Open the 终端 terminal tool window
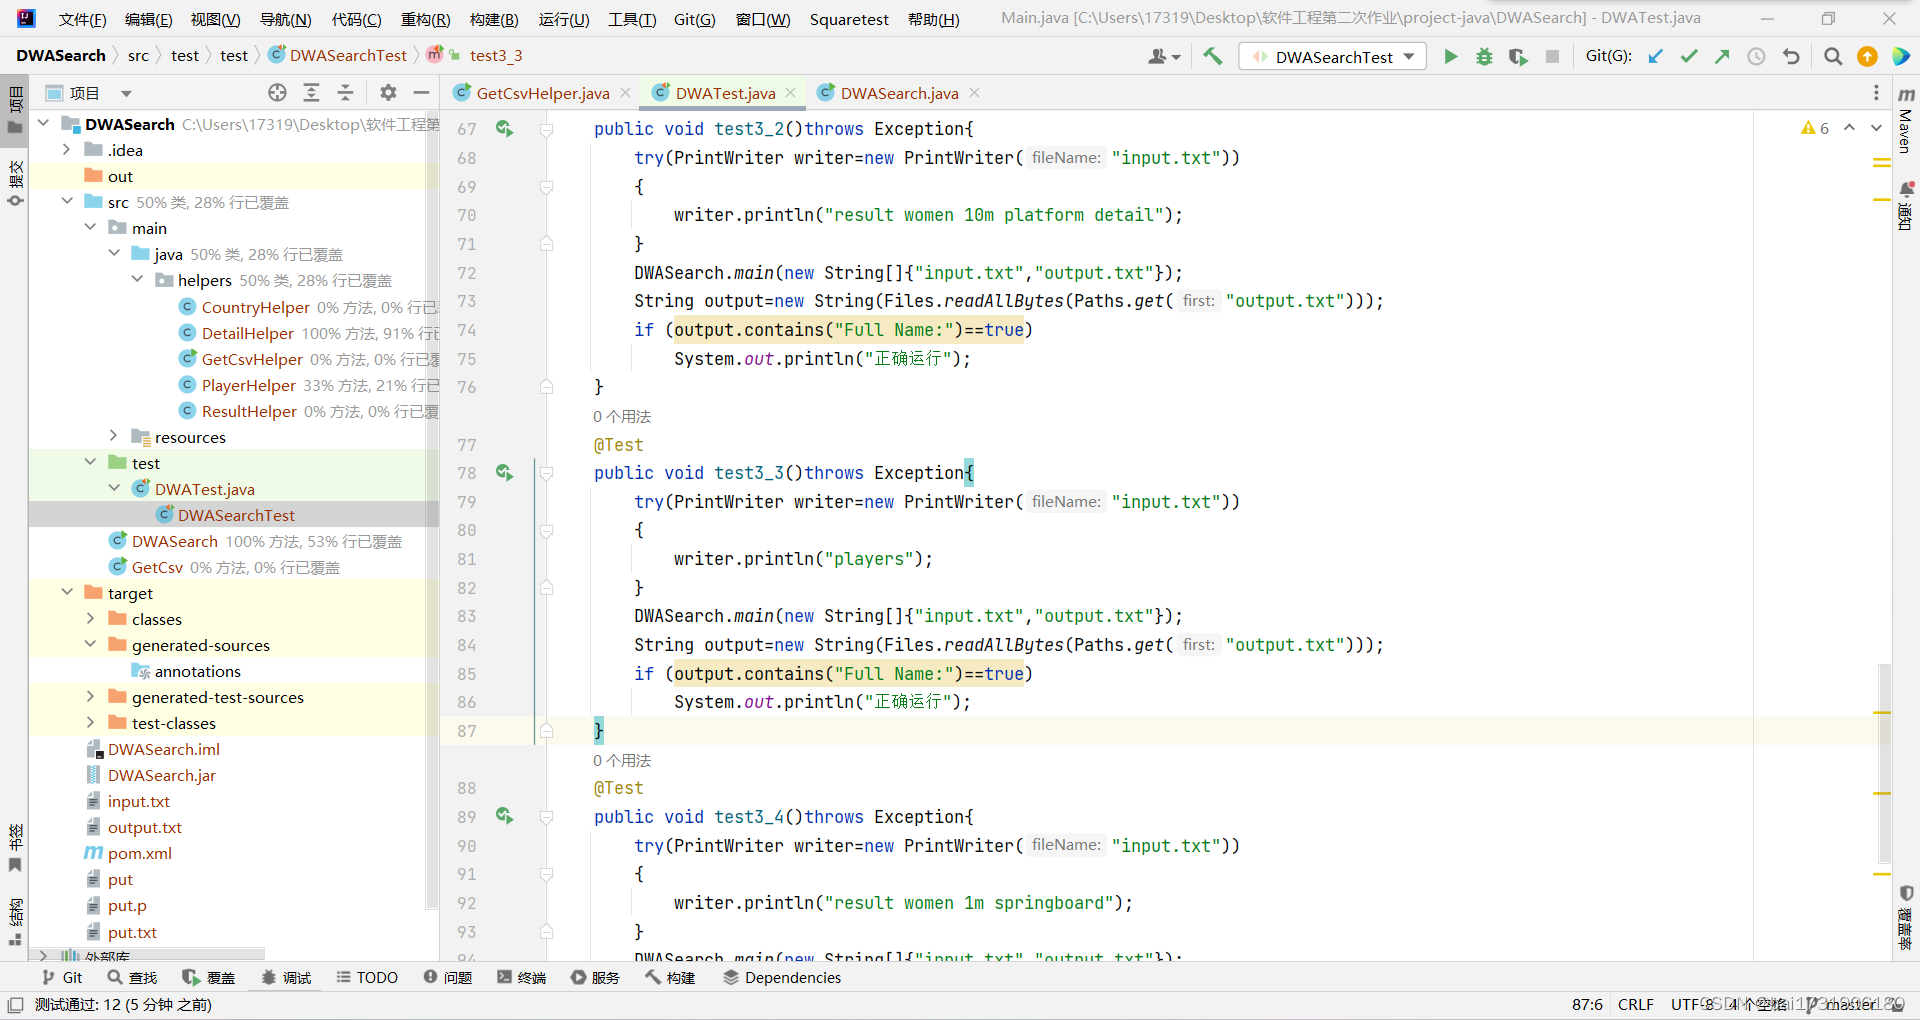 522,977
